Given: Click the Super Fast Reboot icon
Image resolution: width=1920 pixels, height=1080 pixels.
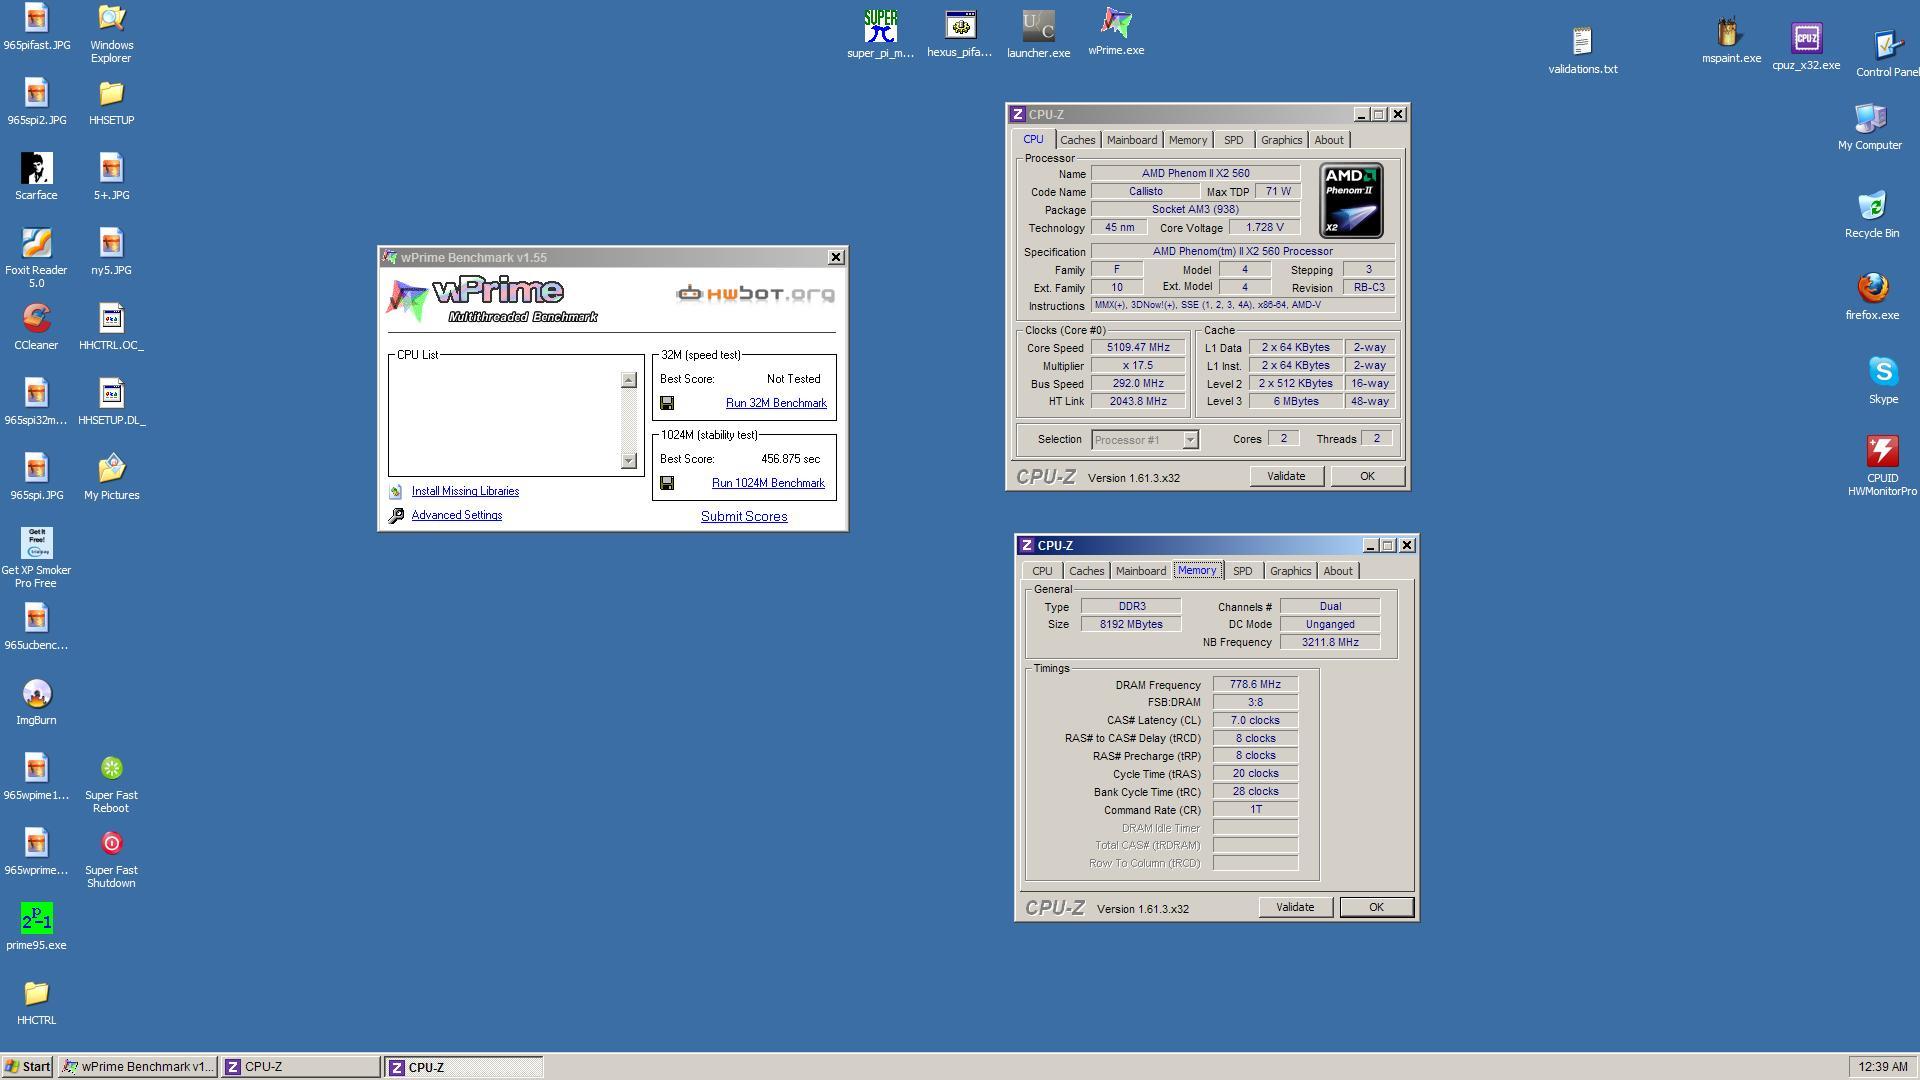Looking at the screenshot, I should 111,784.
